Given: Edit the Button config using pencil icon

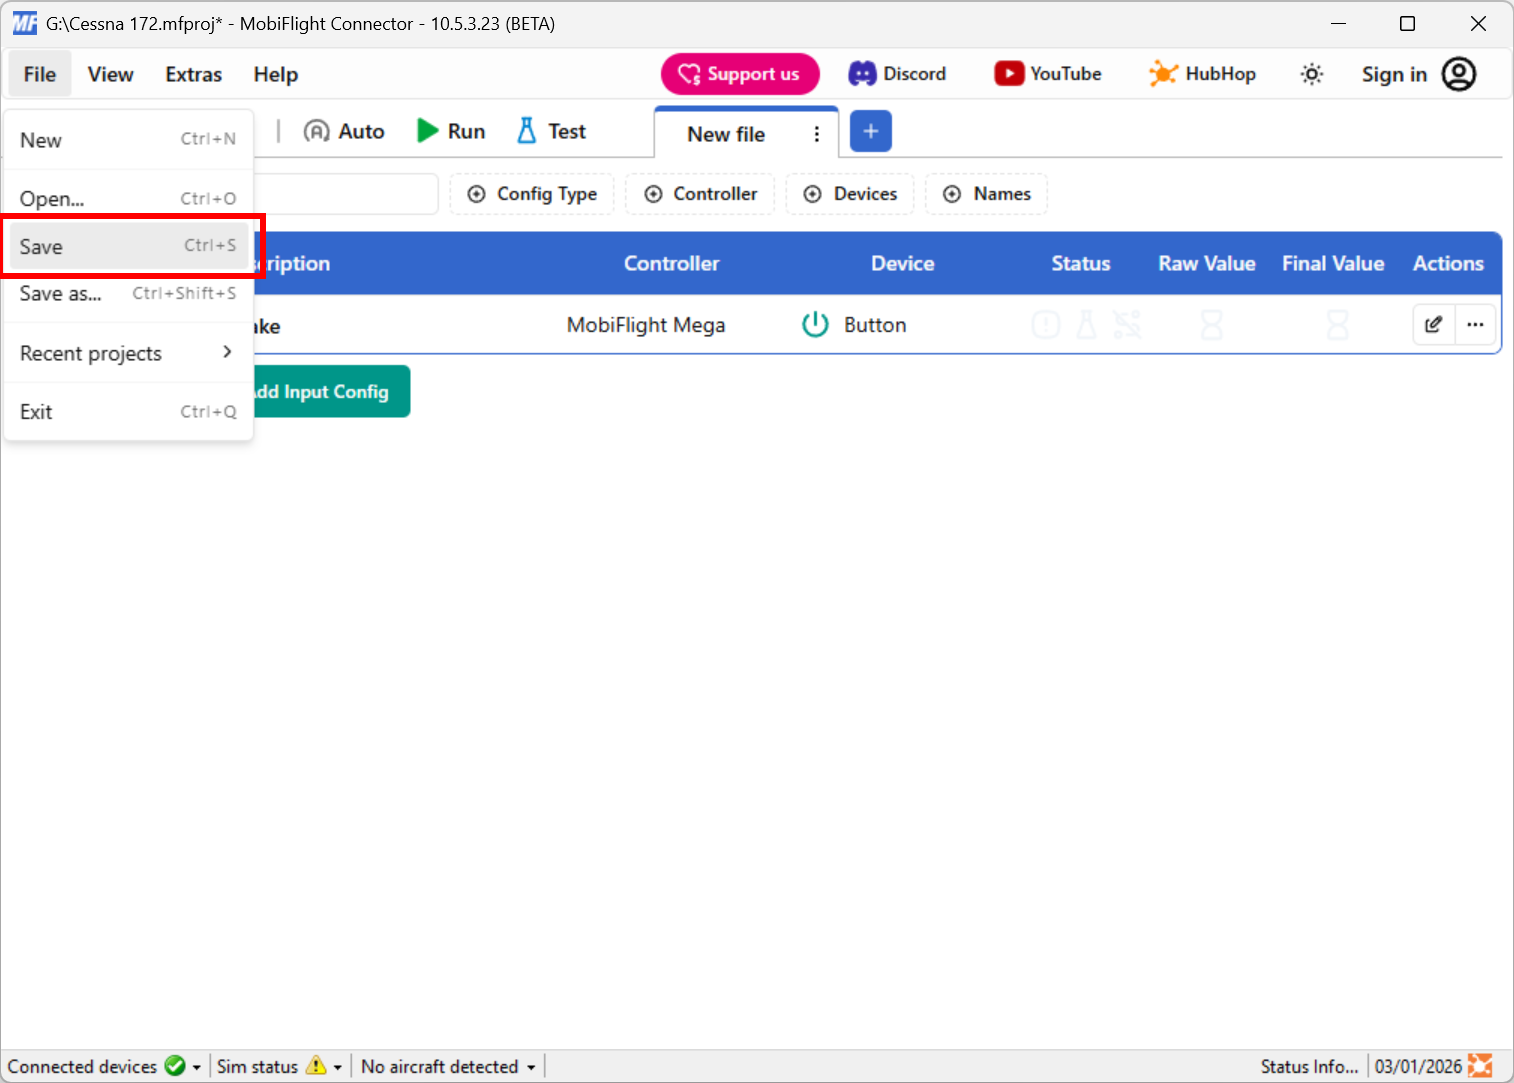Looking at the screenshot, I should [1433, 324].
